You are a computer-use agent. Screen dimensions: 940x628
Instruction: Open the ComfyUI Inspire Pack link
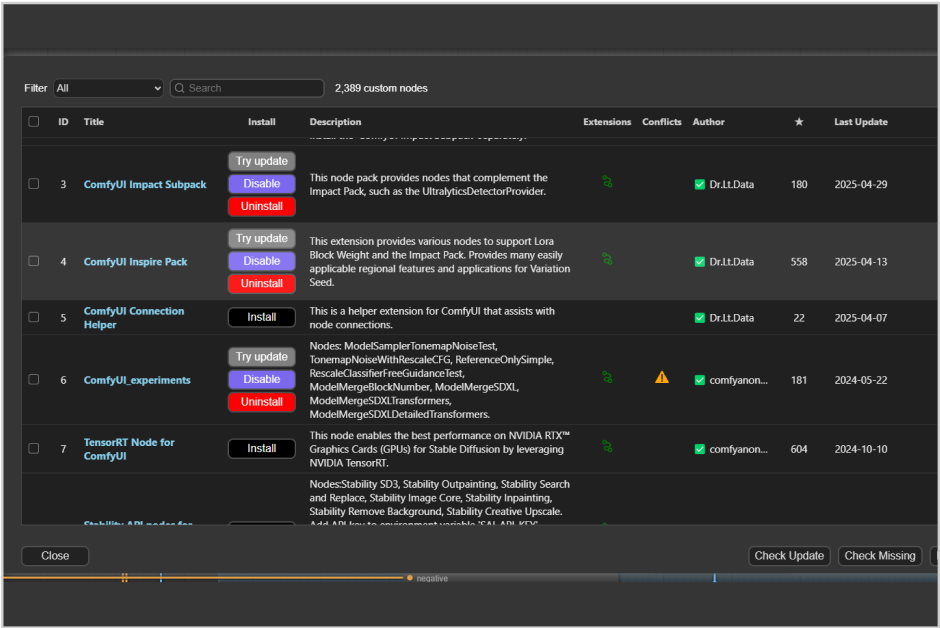tap(135, 262)
